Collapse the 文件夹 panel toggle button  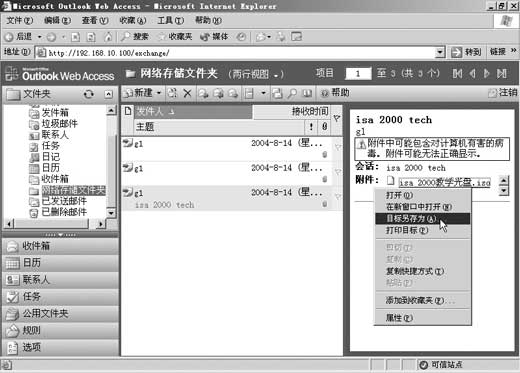108,94
